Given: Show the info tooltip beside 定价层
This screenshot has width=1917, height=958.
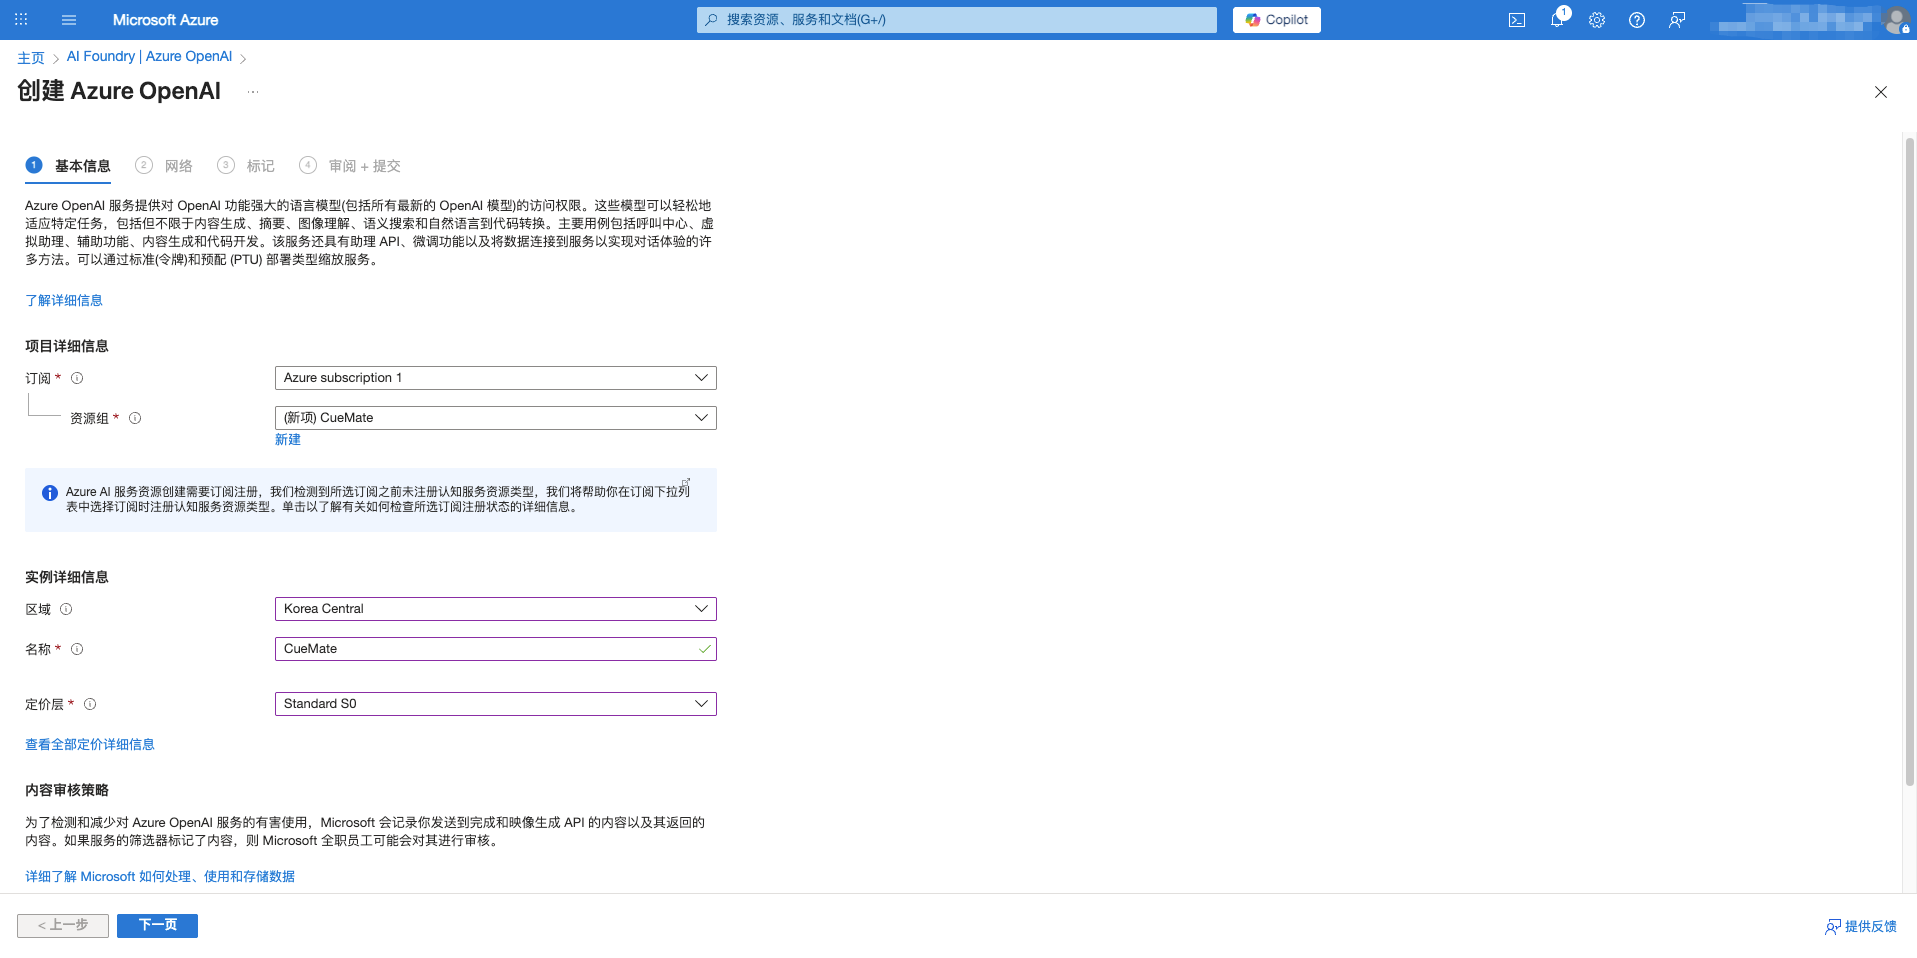Looking at the screenshot, I should pyautogui.click(x=90, y=704).
